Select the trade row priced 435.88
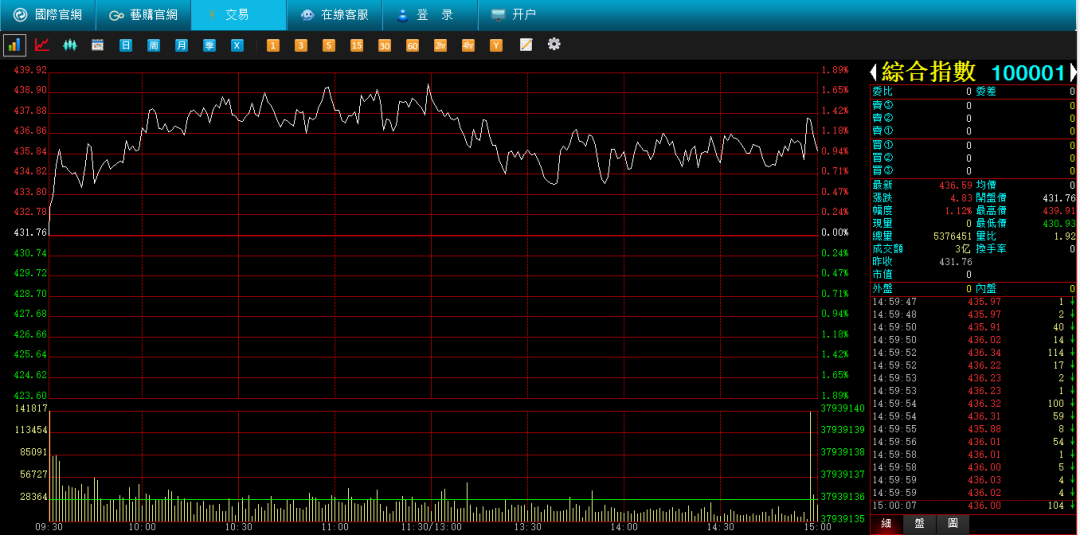Screen dimensions: 1080x535 tap(973, 429)
